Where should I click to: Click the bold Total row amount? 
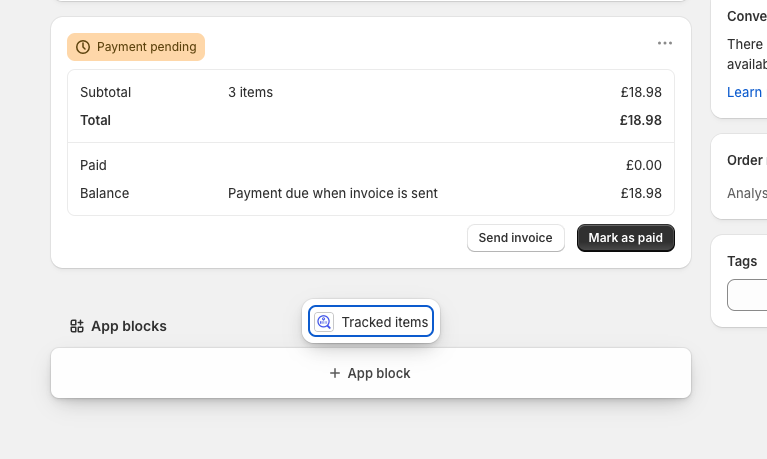coord(640,120)
